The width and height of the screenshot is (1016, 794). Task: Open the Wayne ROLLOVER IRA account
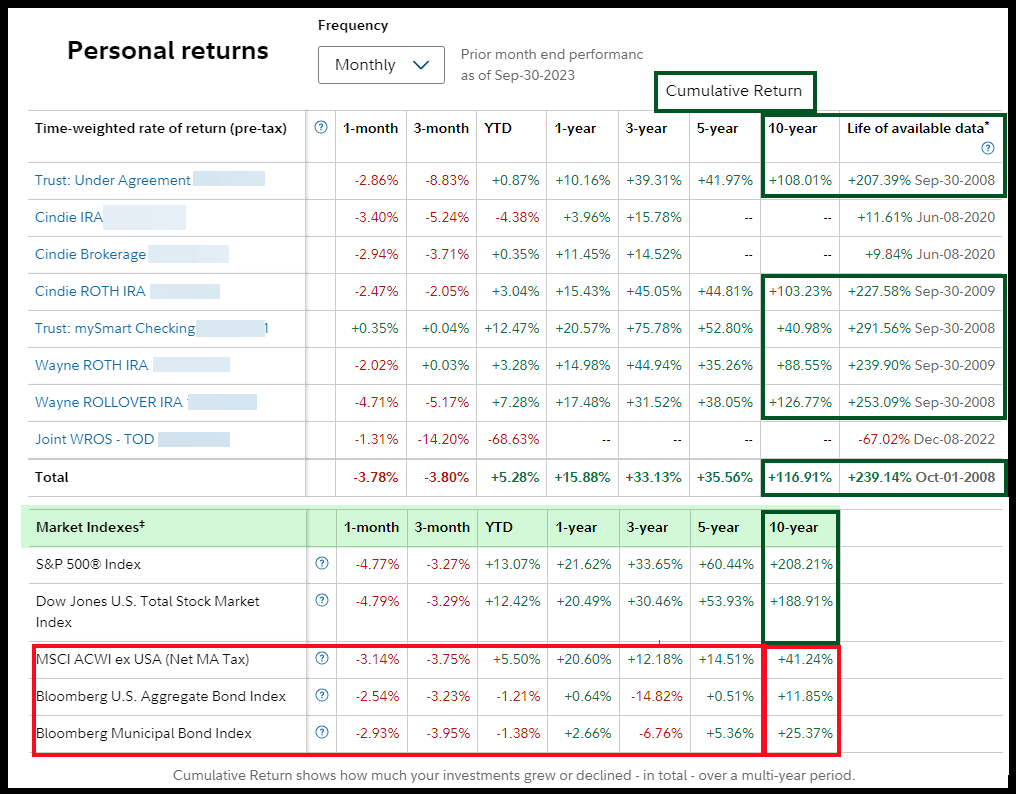pyautogui.click(x=108, y=403)
